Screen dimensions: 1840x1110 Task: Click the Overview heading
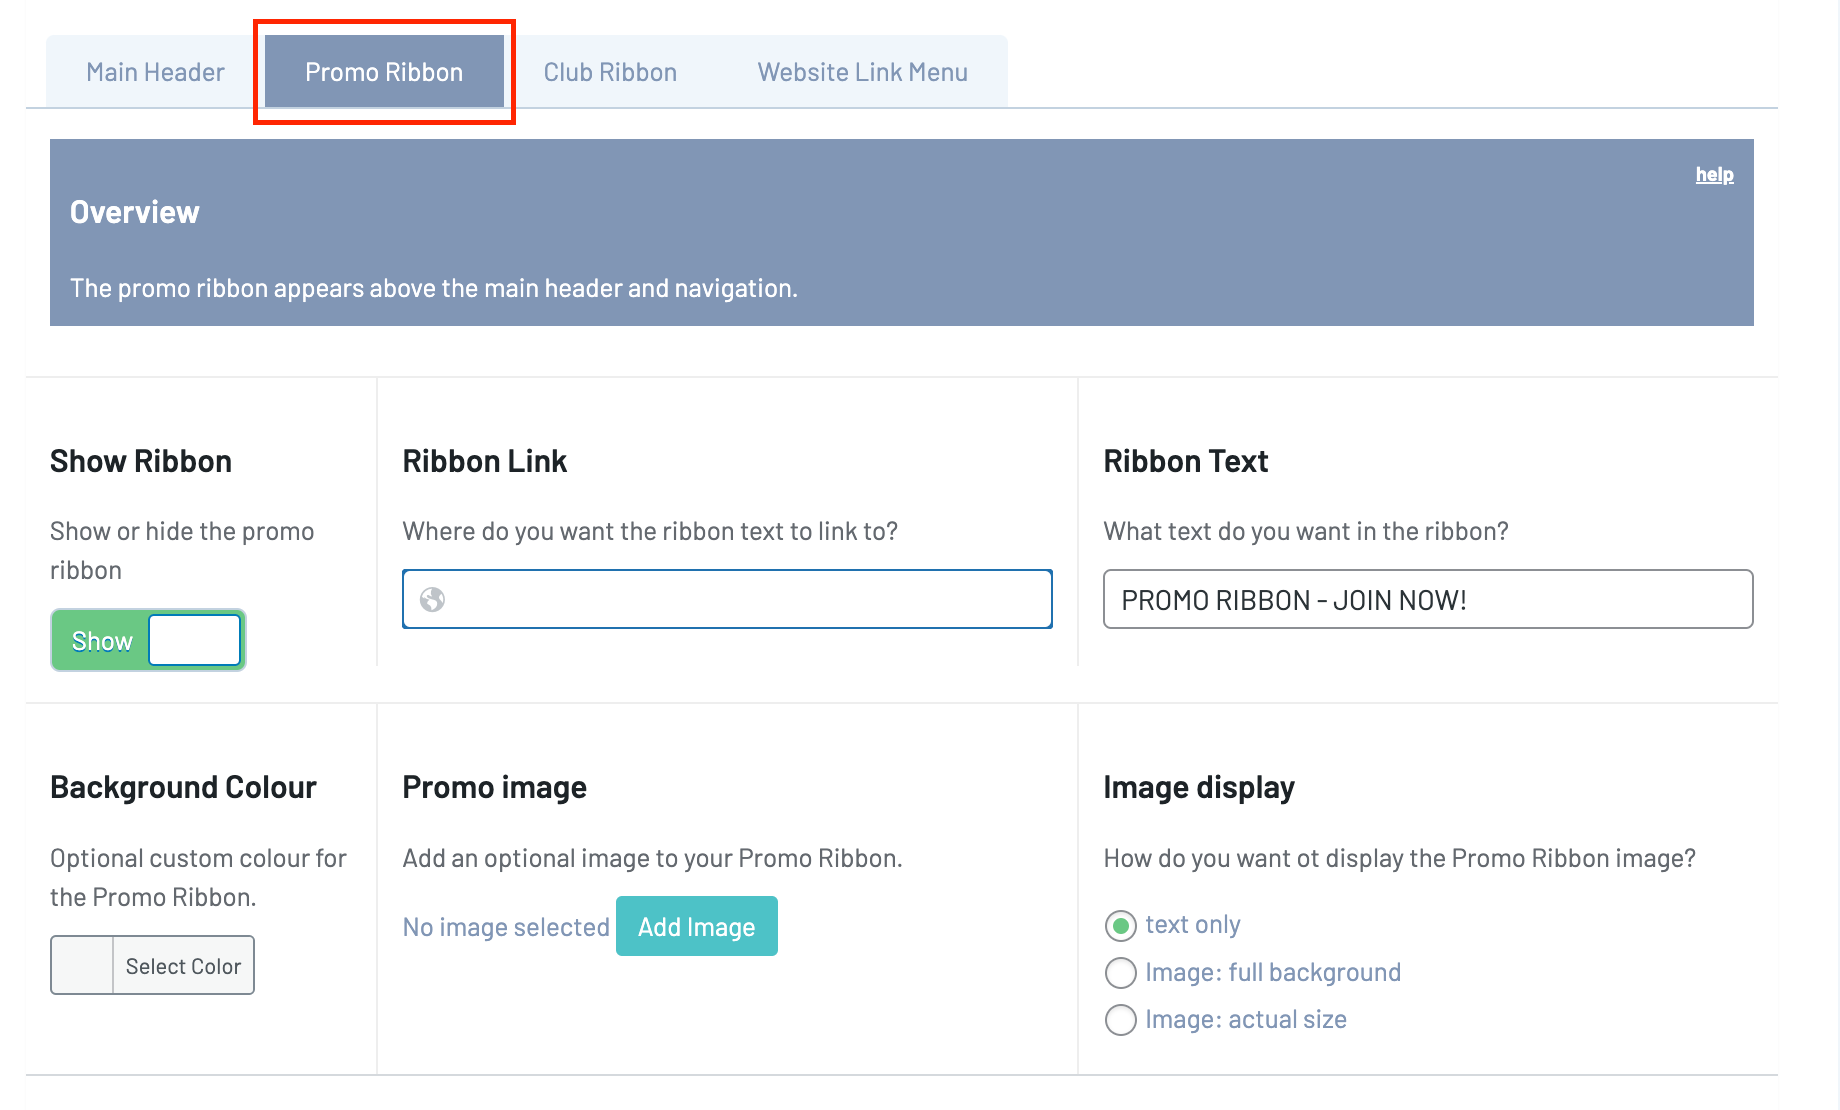tap(135, 212)
